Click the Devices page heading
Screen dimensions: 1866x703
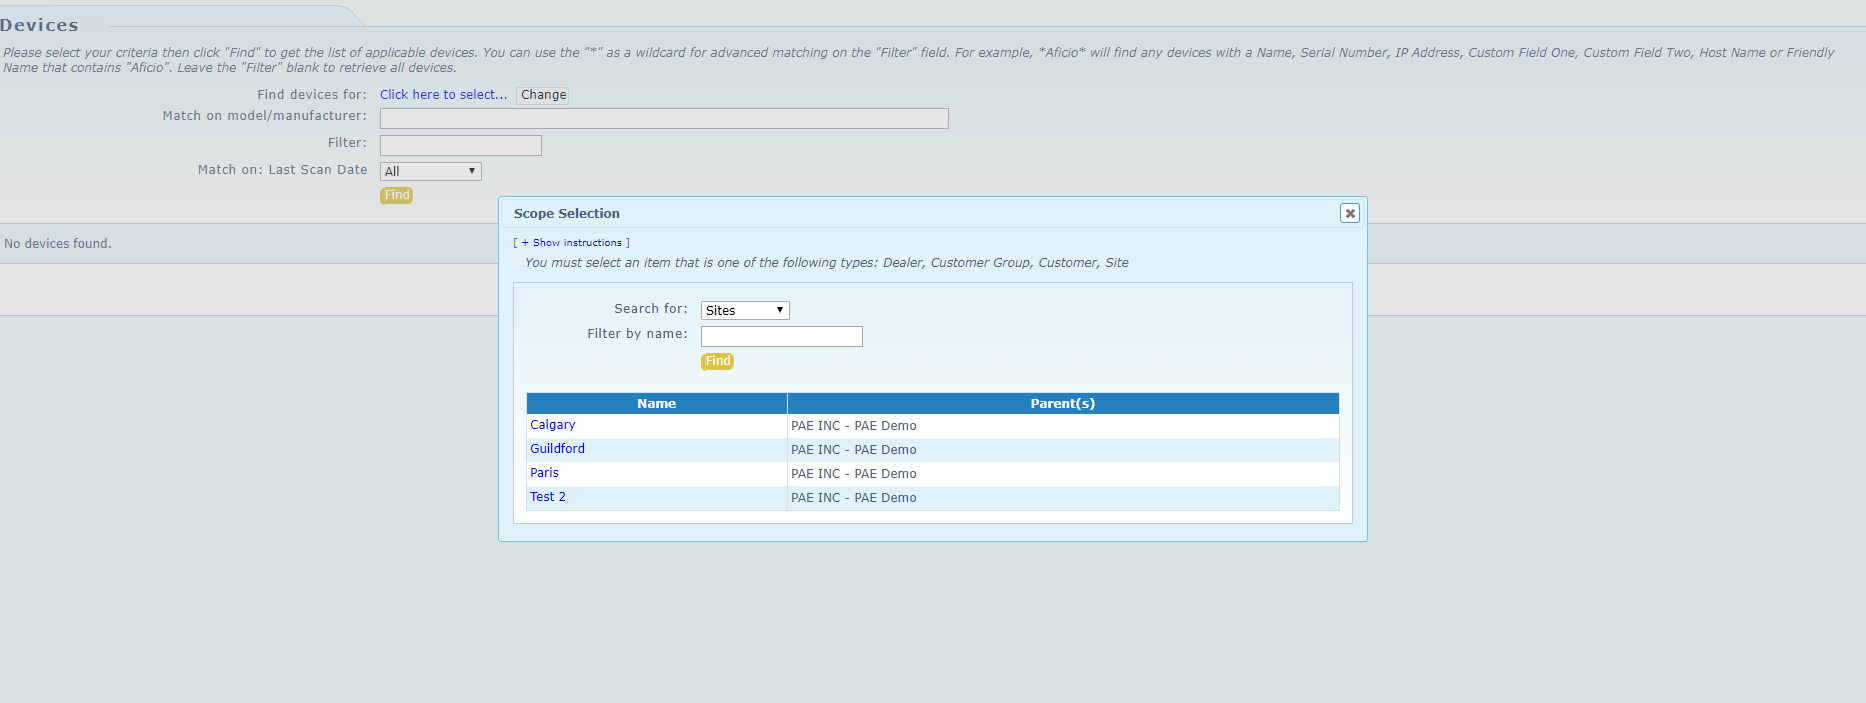click(x=39, y=25)
